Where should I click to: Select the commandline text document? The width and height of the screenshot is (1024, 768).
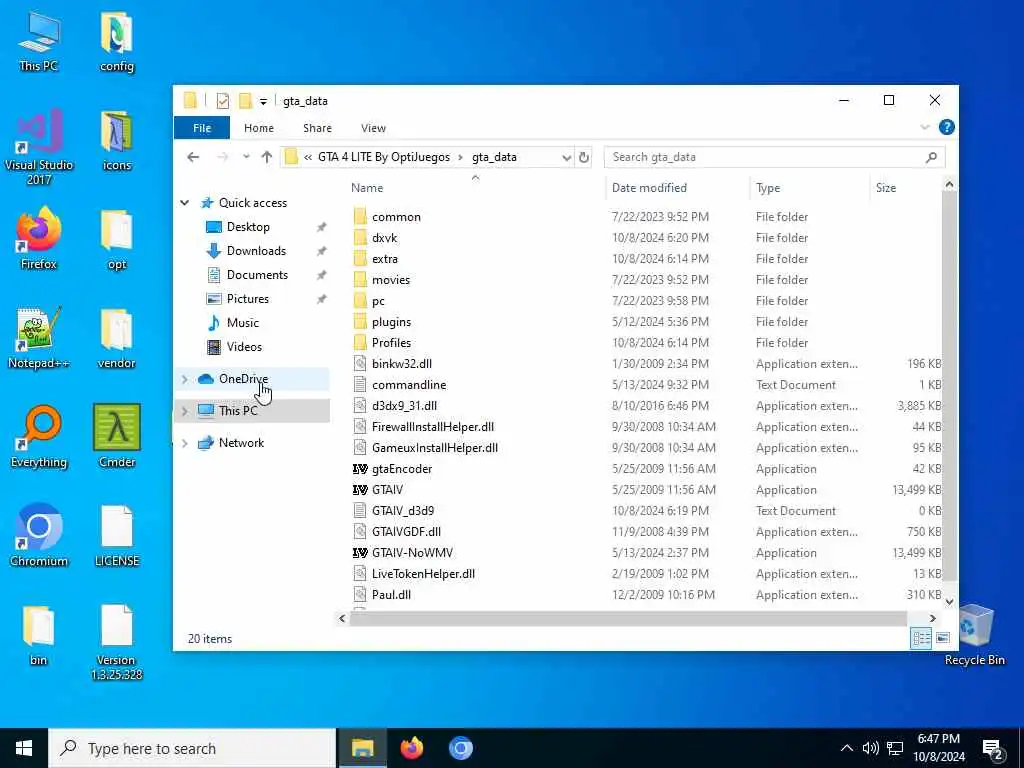pos(409,385)
